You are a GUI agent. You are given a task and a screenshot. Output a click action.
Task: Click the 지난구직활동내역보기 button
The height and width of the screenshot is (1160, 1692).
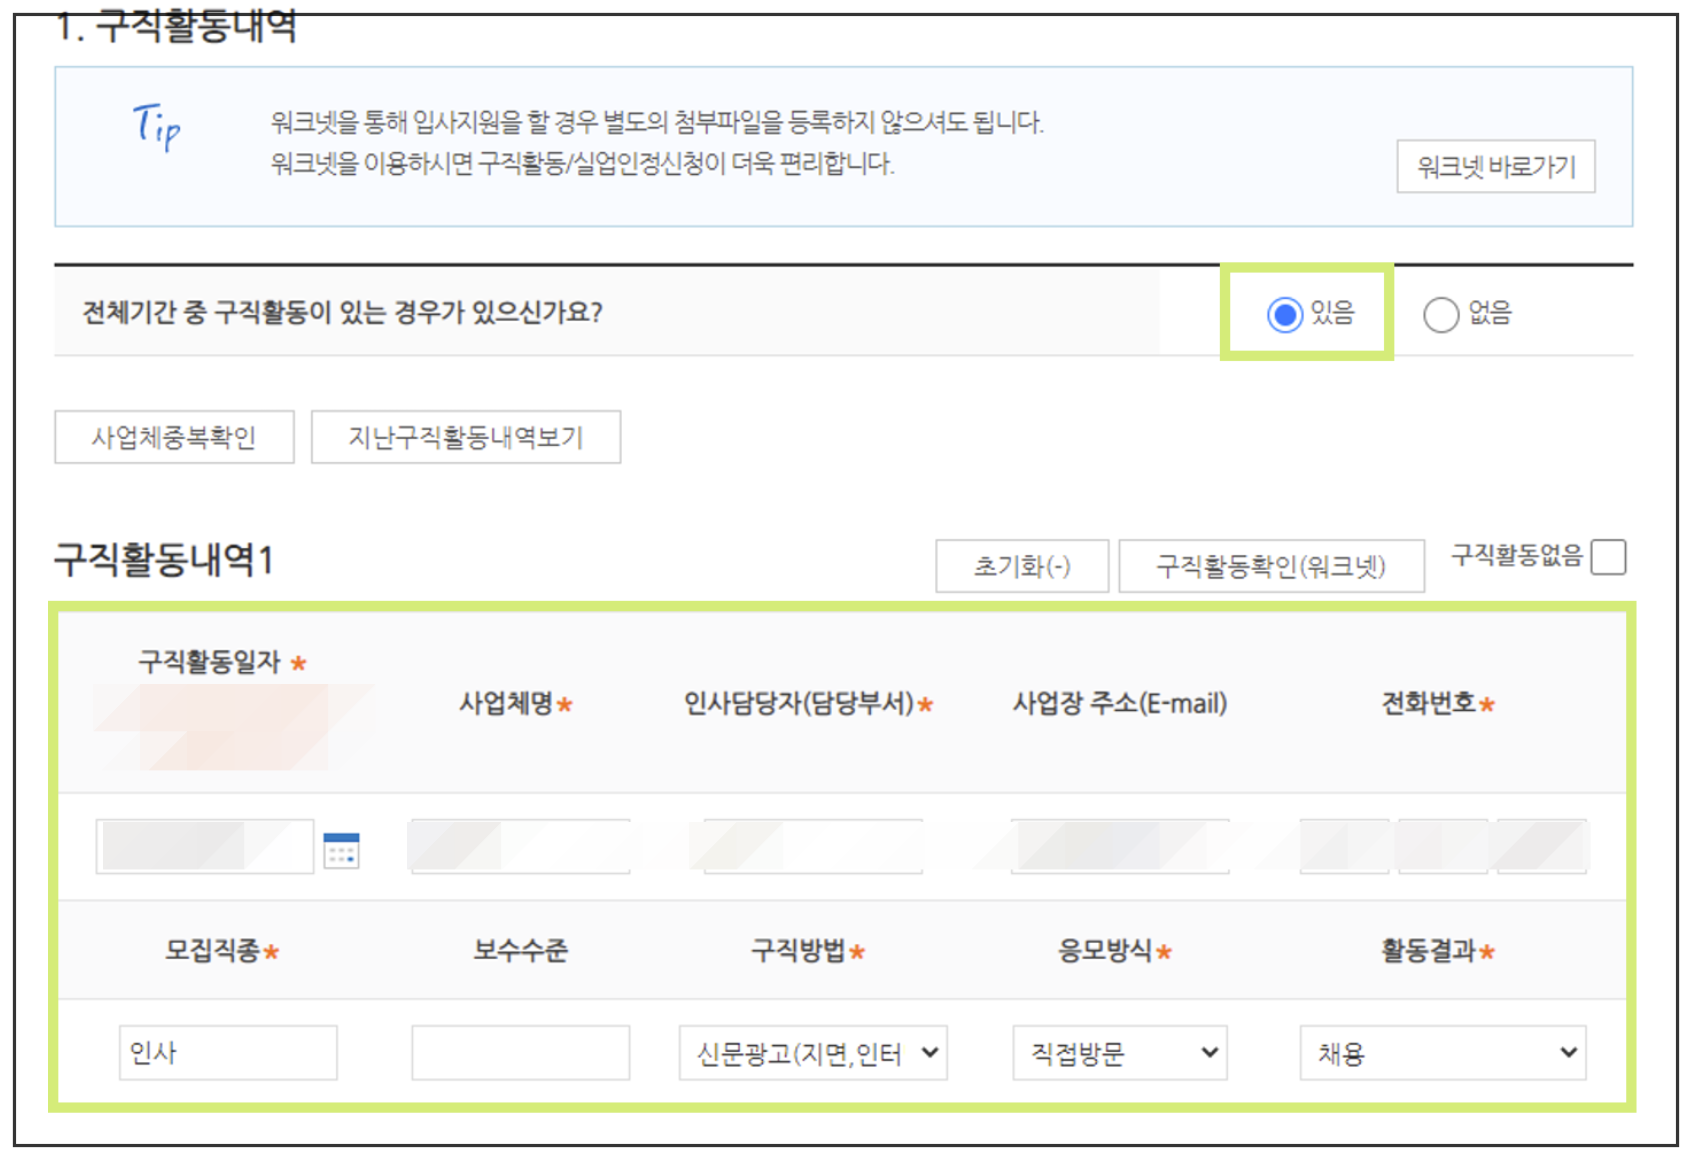466,437
